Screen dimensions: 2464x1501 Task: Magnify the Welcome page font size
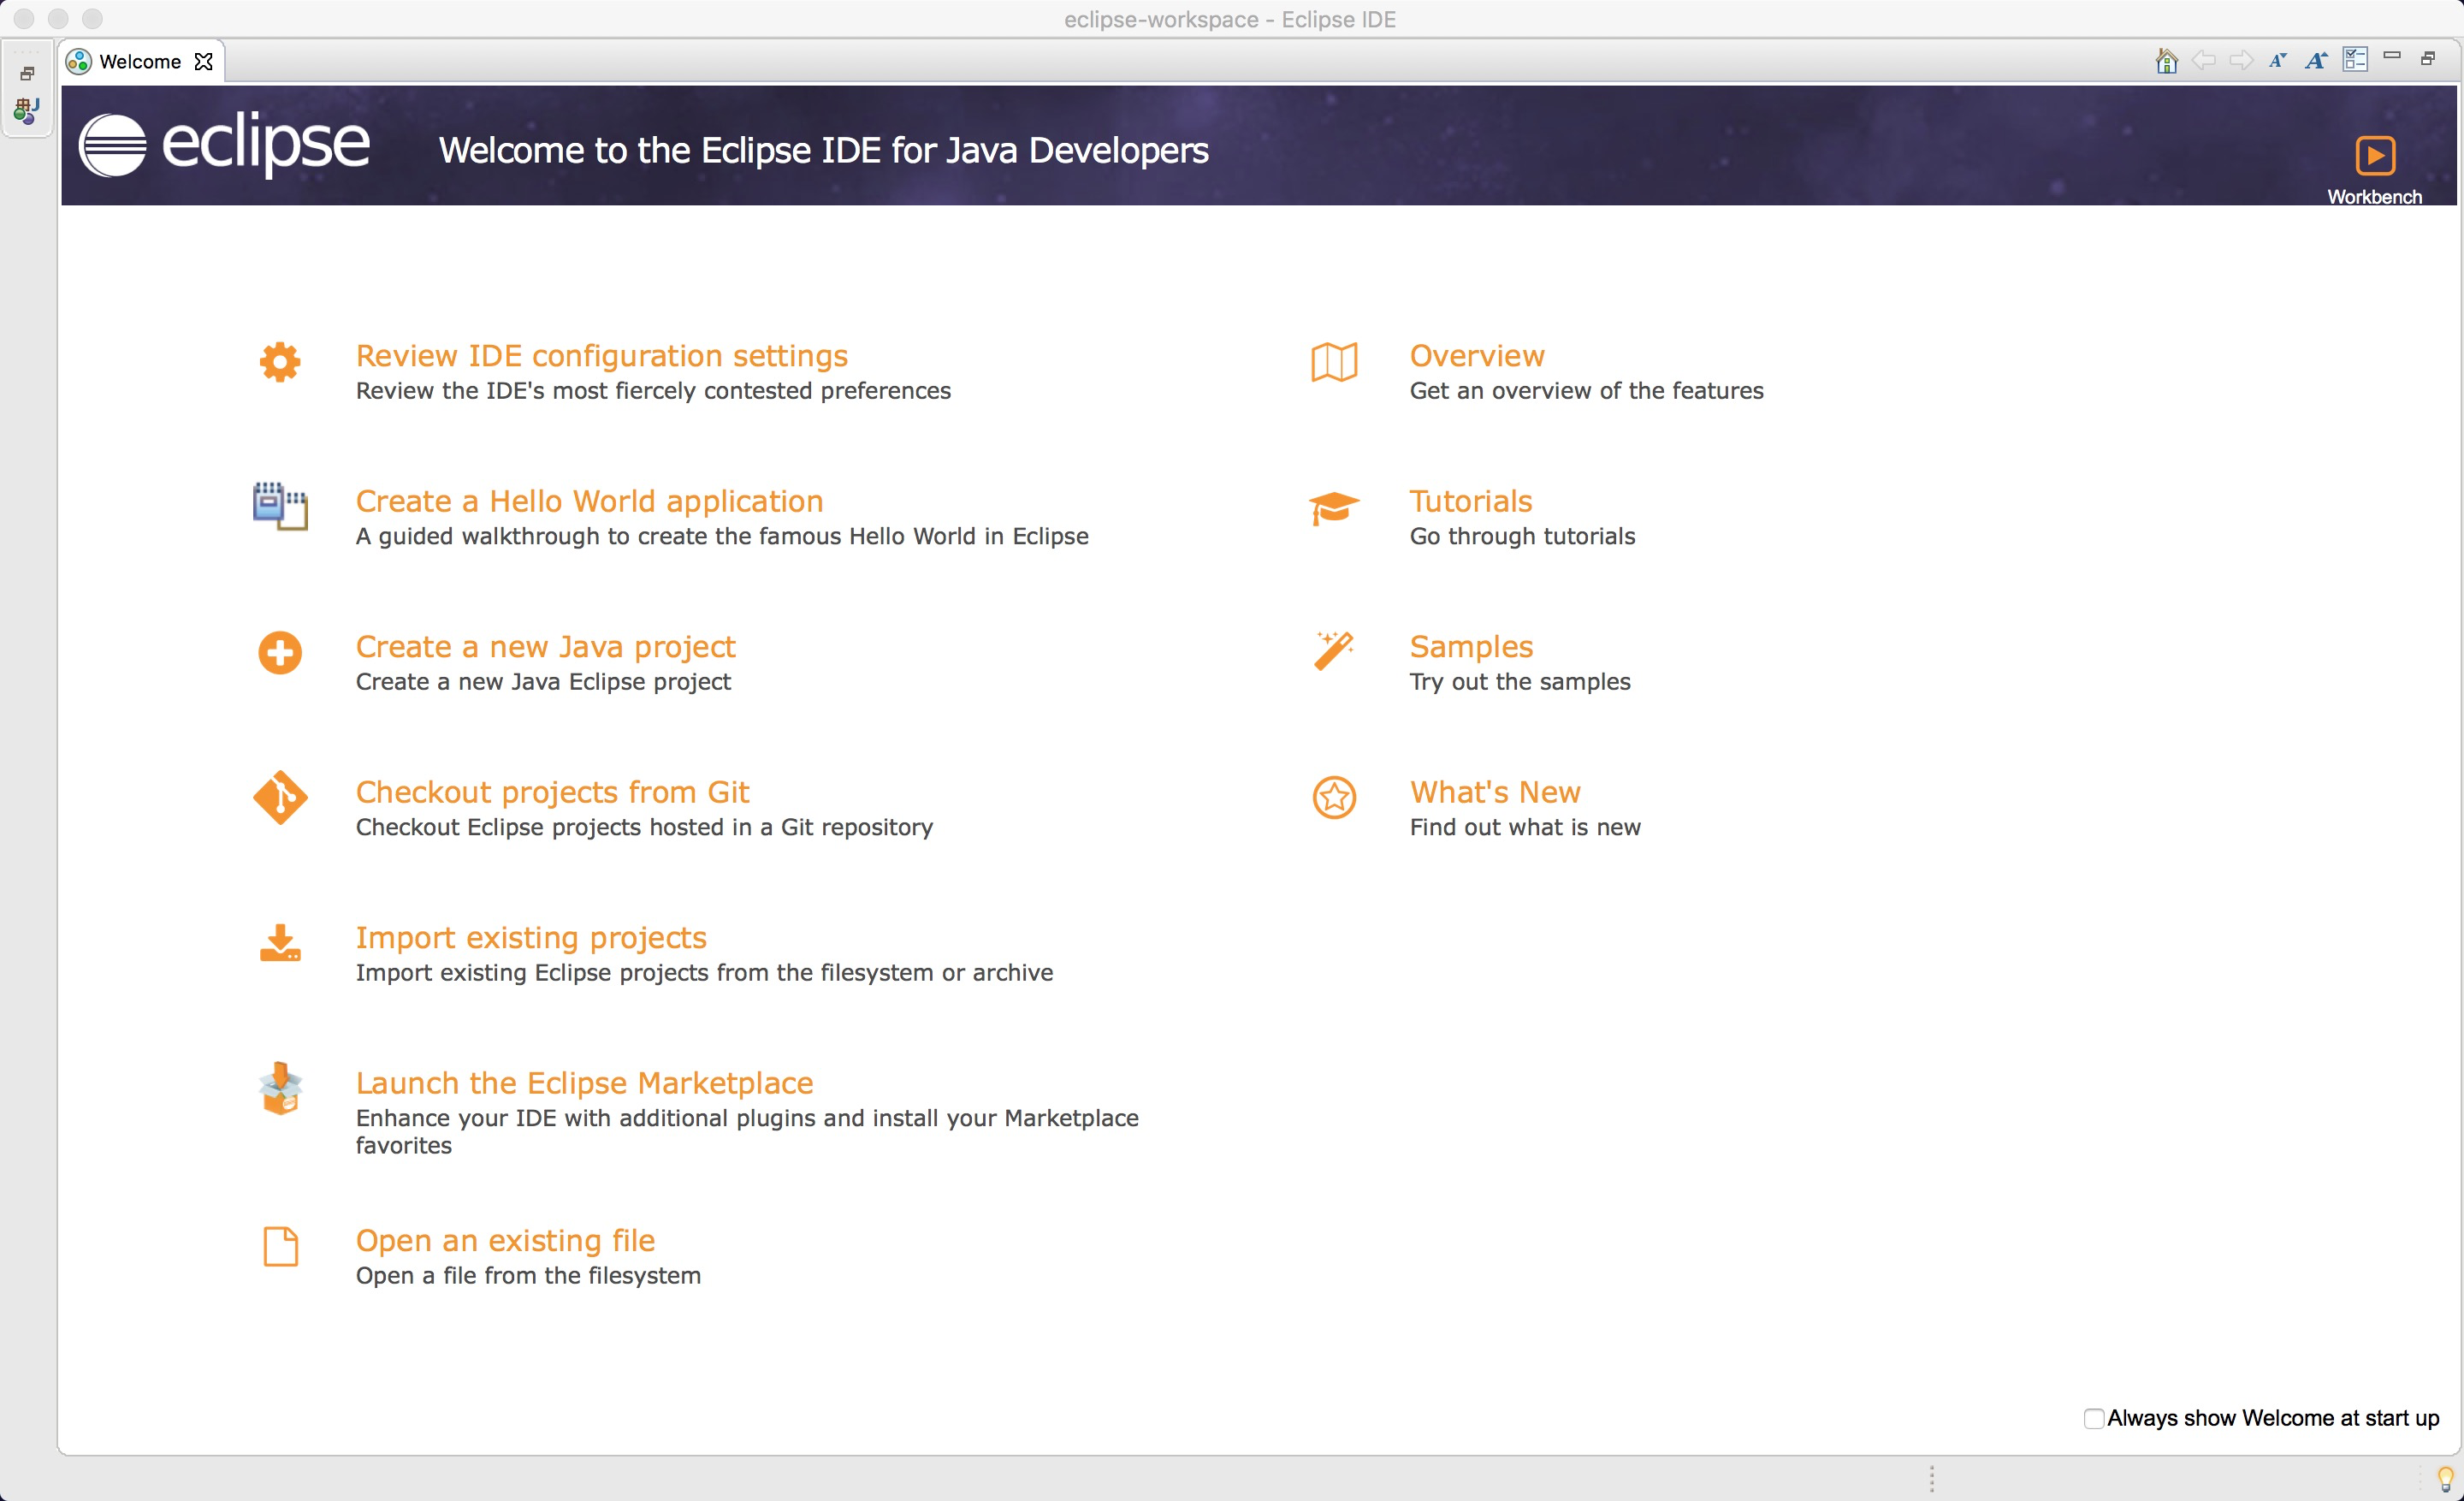2316,61
